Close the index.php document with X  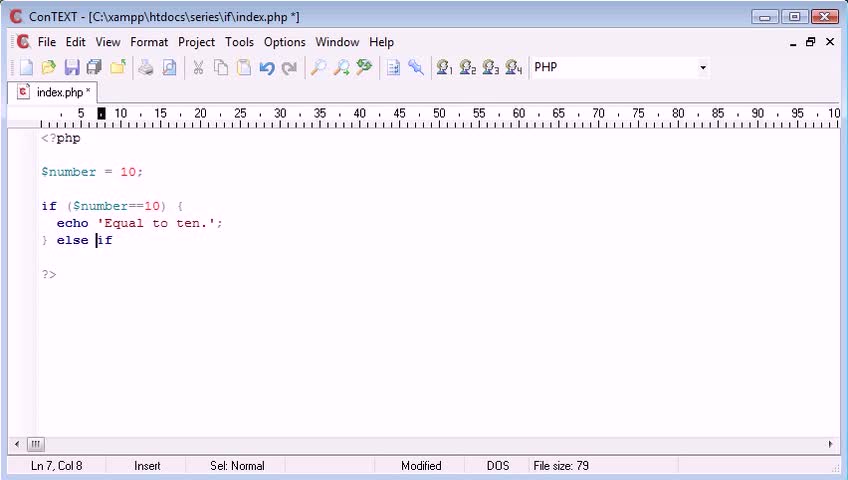tap(830, 42)
